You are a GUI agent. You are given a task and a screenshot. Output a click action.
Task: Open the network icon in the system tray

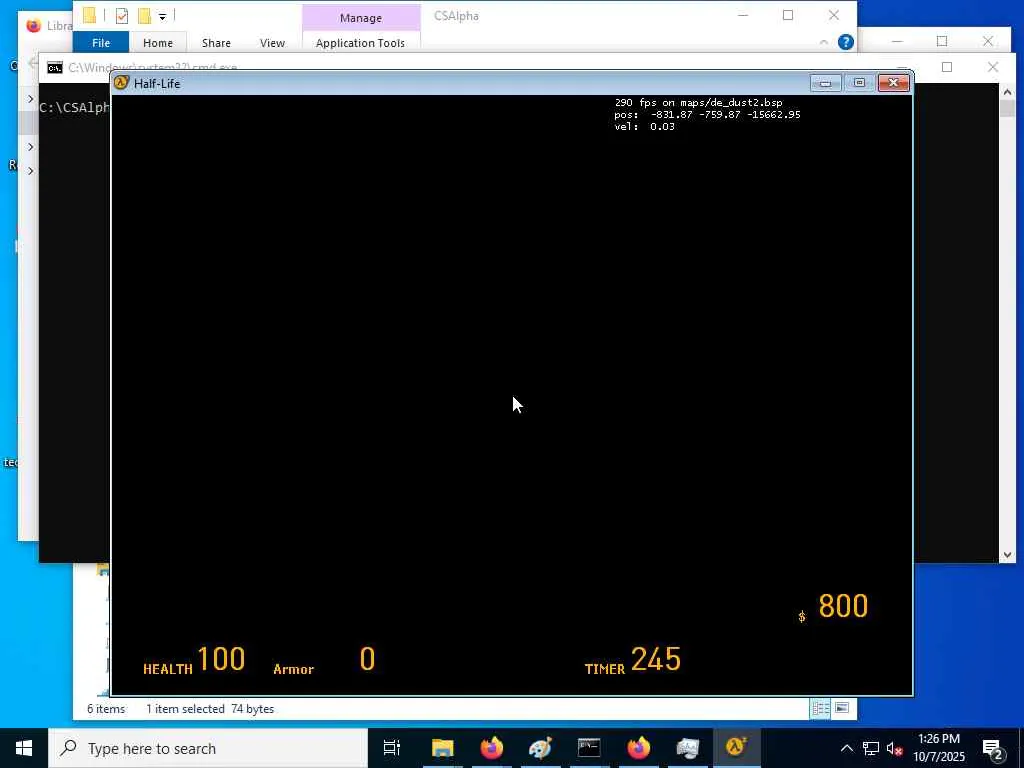coord(871,748)
